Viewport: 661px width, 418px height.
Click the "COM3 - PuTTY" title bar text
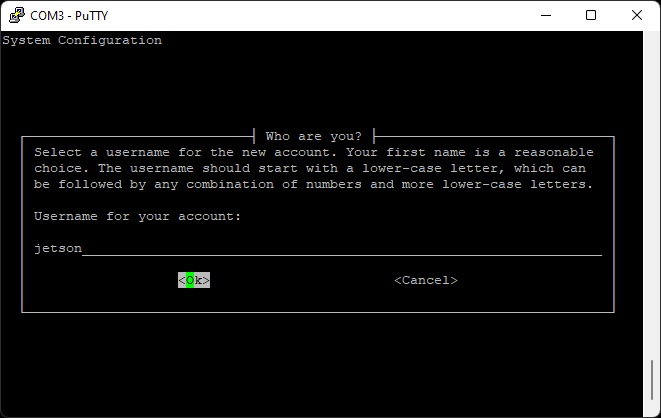[70, 15]
